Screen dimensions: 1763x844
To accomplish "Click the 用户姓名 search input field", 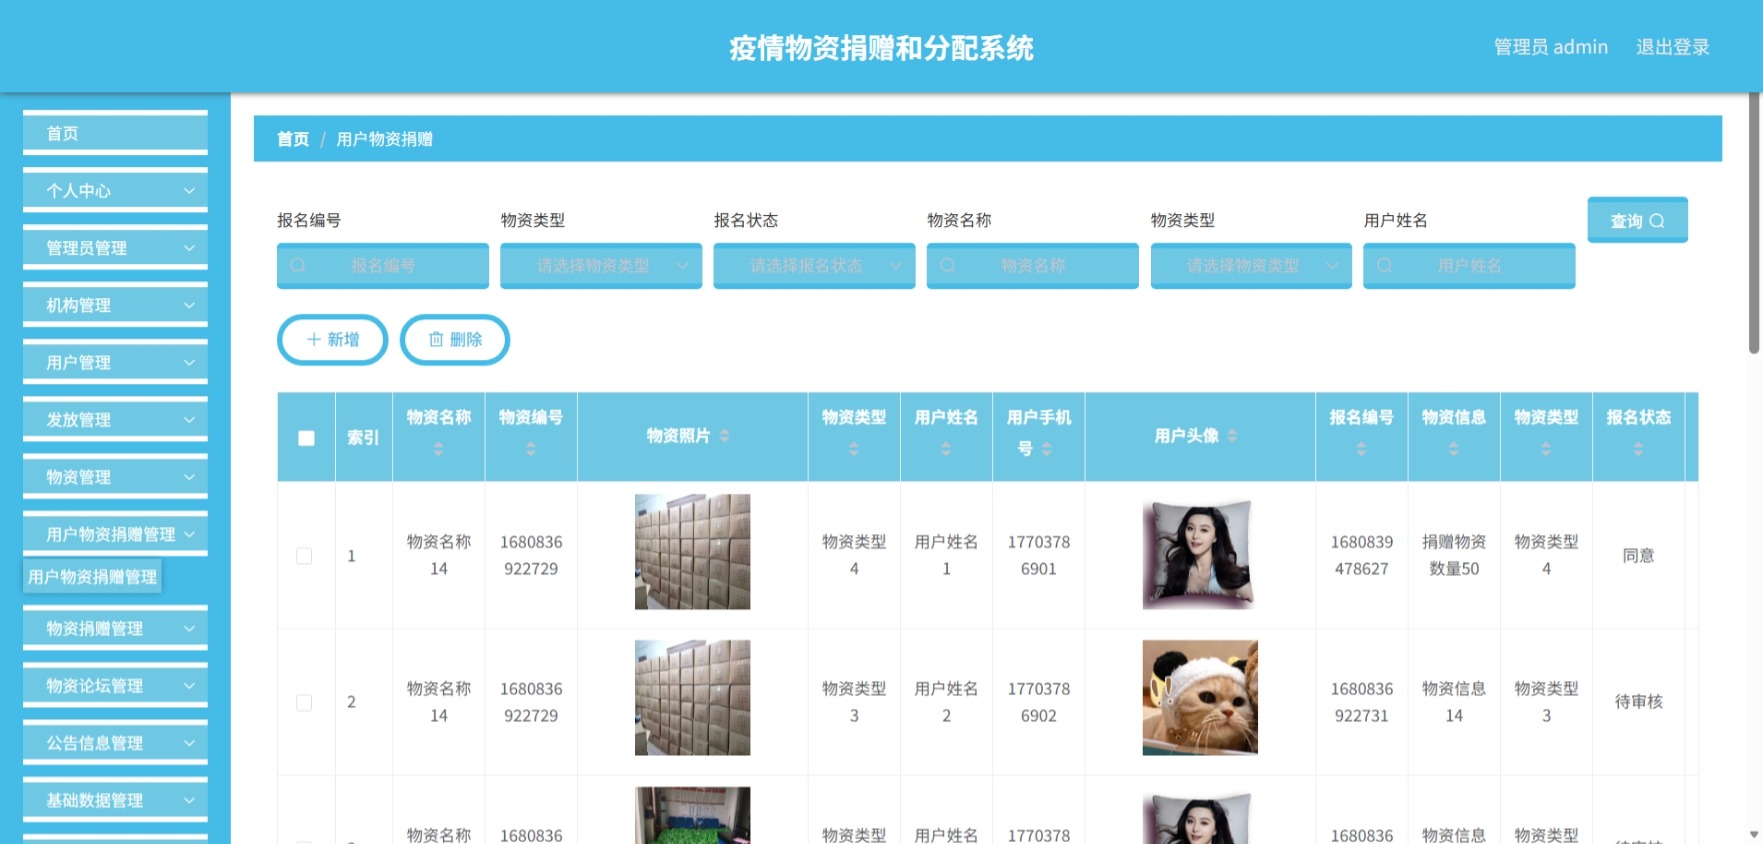I will pos(1469,265).
